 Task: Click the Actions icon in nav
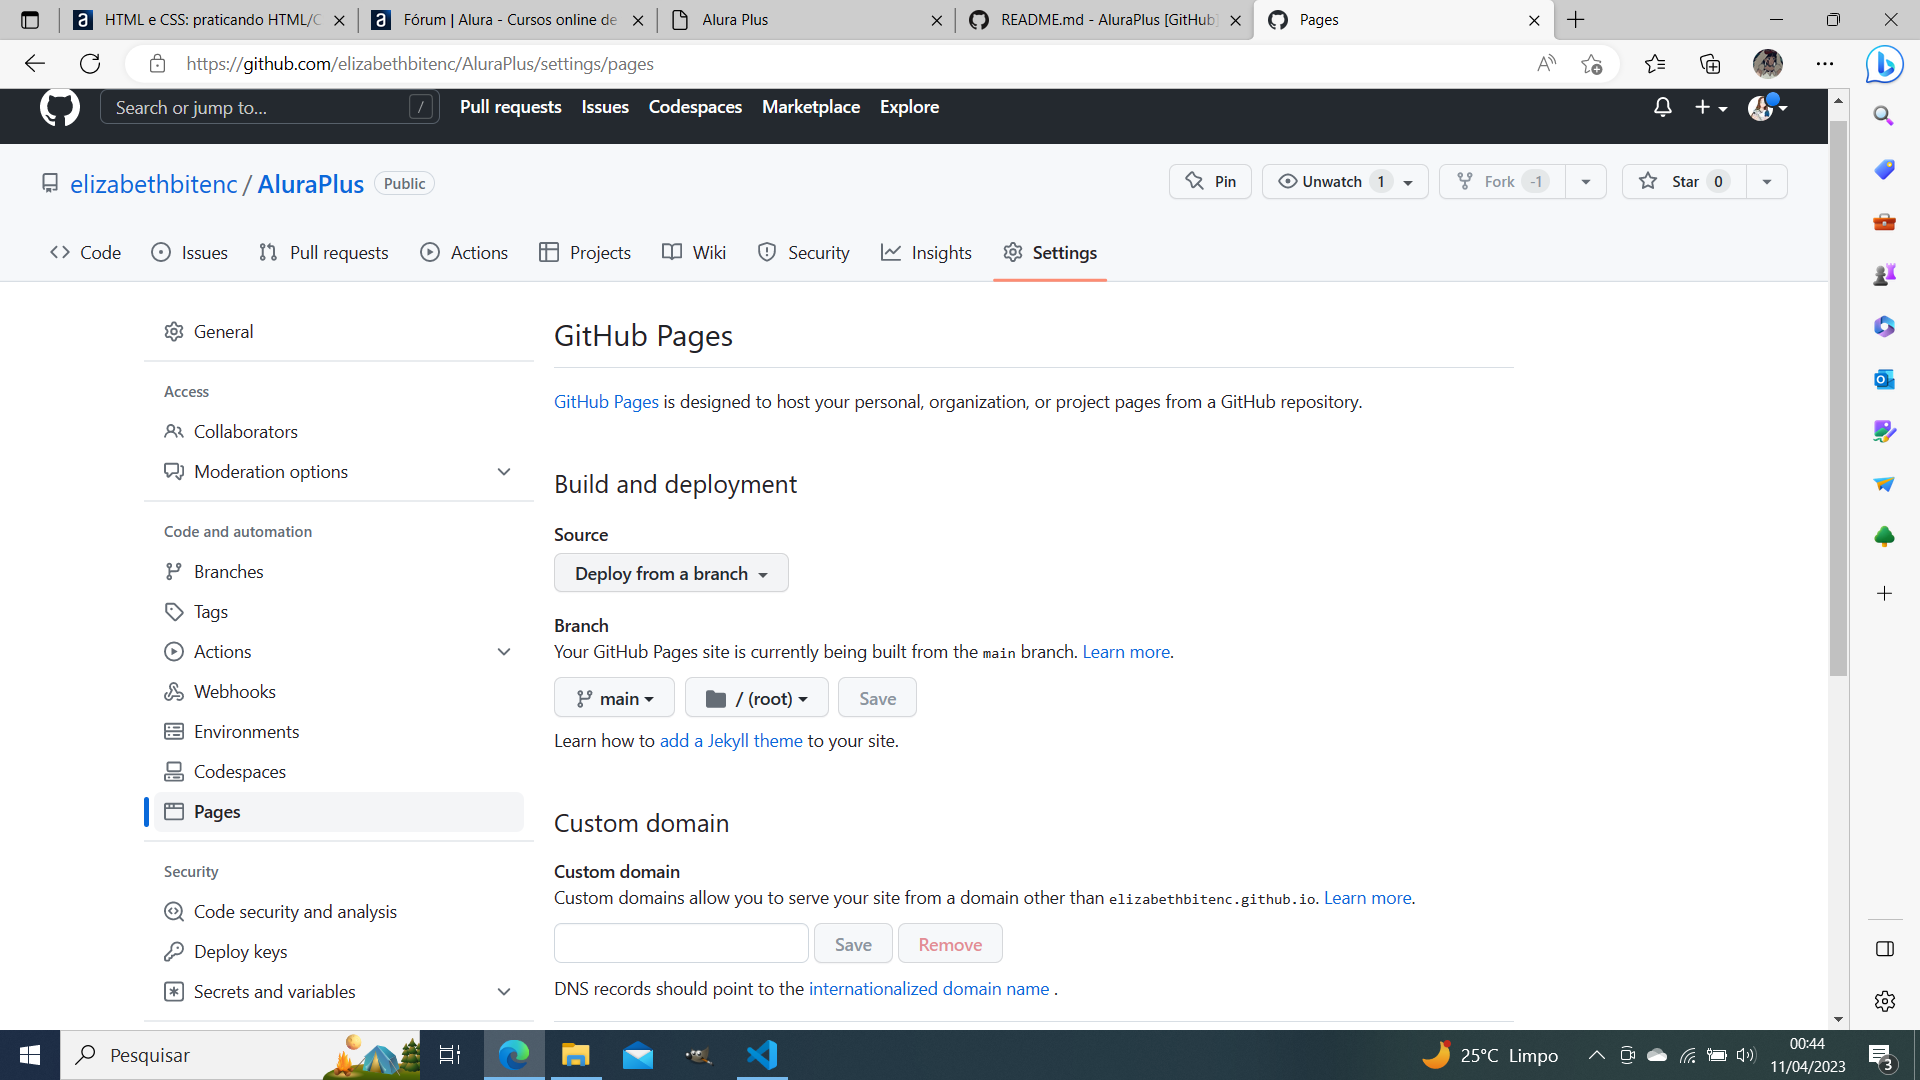pyautogui.click(x=429, y=253)
